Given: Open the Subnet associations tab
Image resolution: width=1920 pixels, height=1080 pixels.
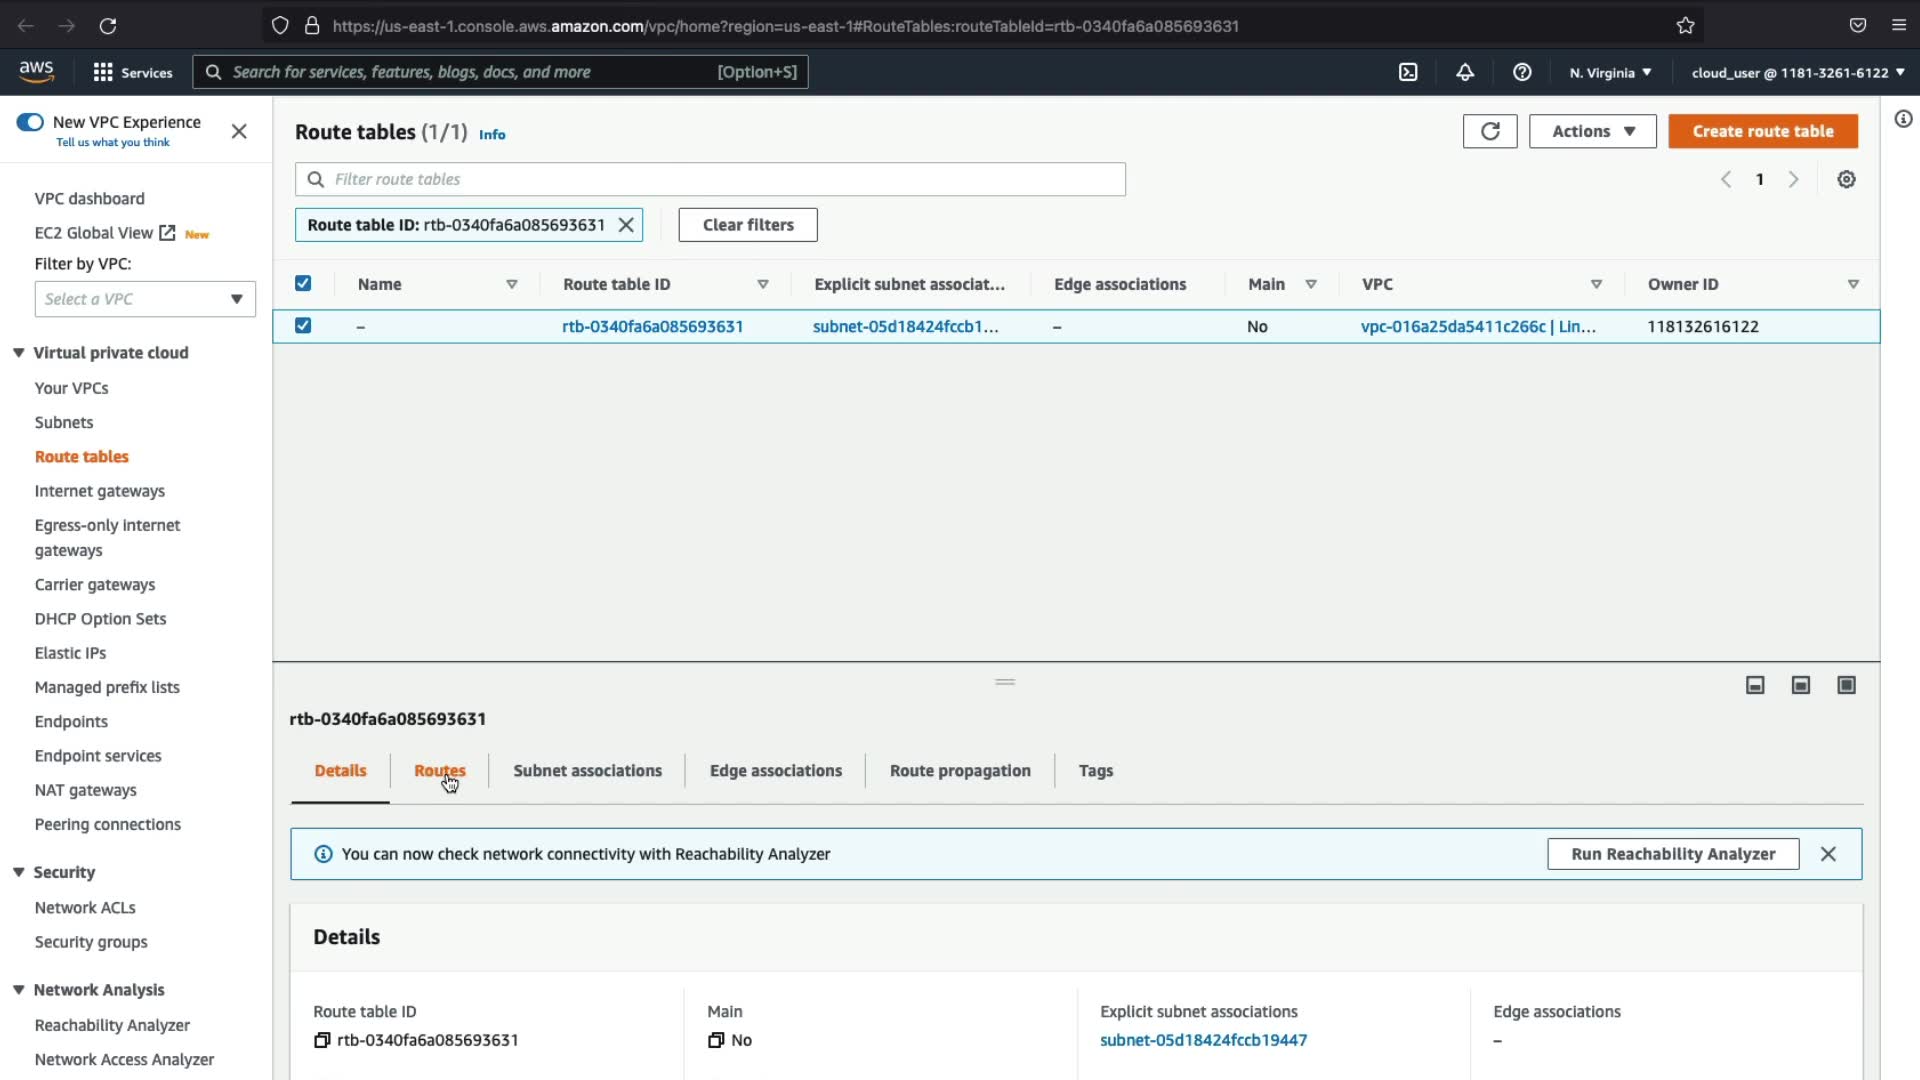Looking at the screenshot, I should click(587, 771).
